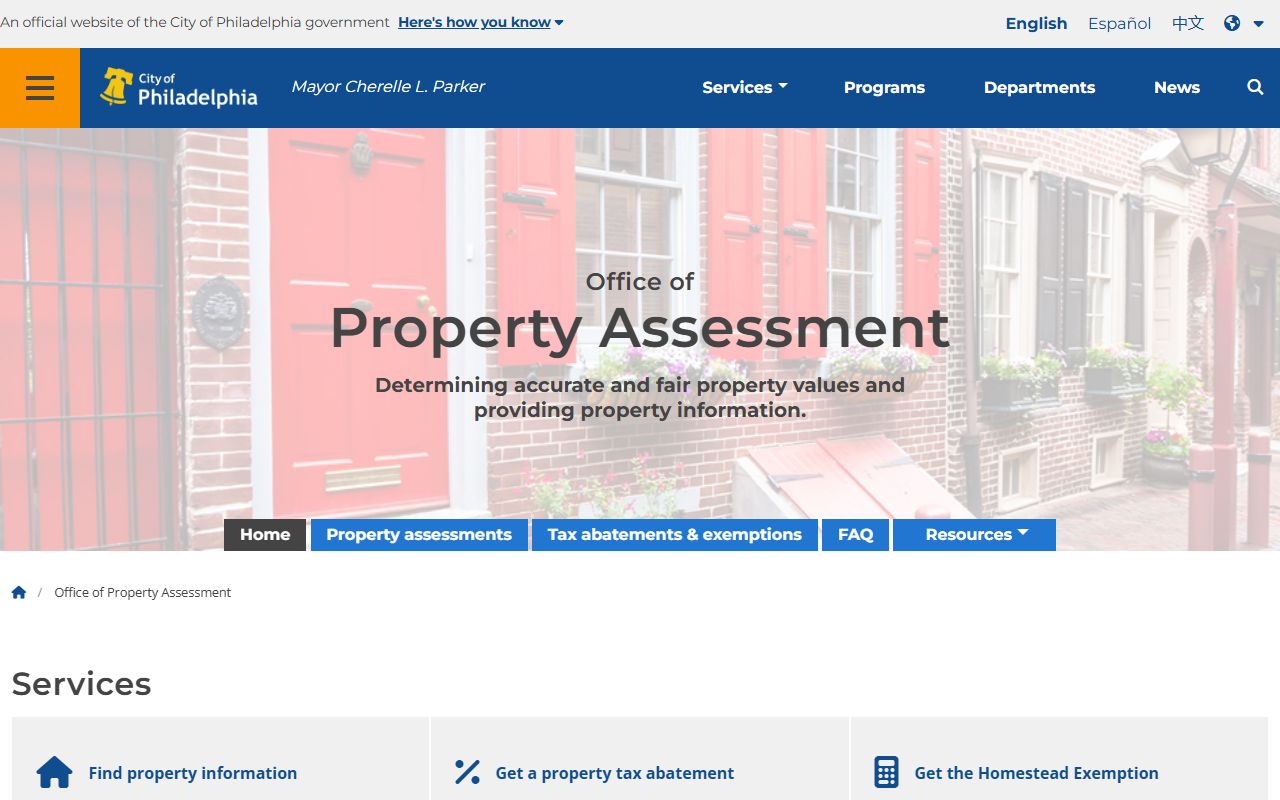Image resolution: width=1280 pixels, height=800 pixels.
Task: Click the City of Philadelphia logo
Action: pyautogui.click(x=179, y=88)
